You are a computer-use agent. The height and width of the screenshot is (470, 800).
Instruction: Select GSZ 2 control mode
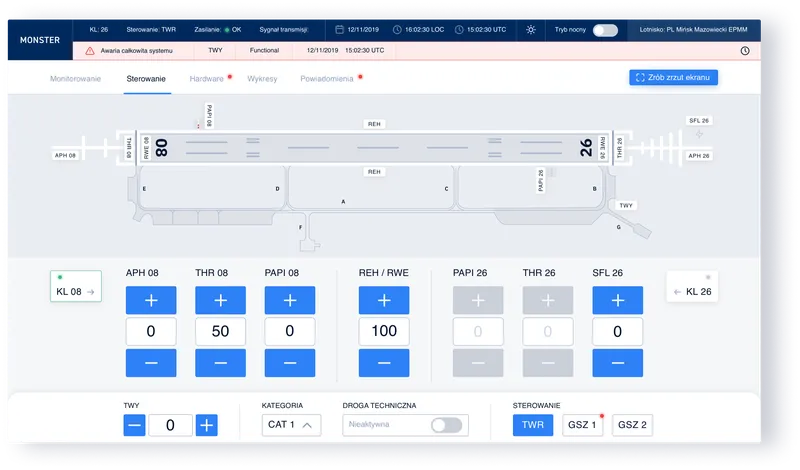point(632,425)
